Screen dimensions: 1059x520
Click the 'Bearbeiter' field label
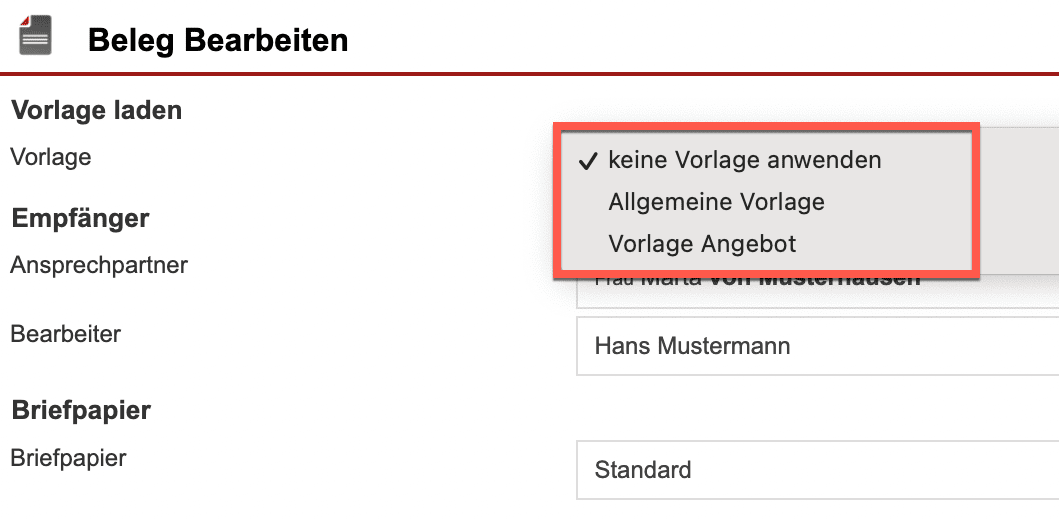tap(66, 334)
